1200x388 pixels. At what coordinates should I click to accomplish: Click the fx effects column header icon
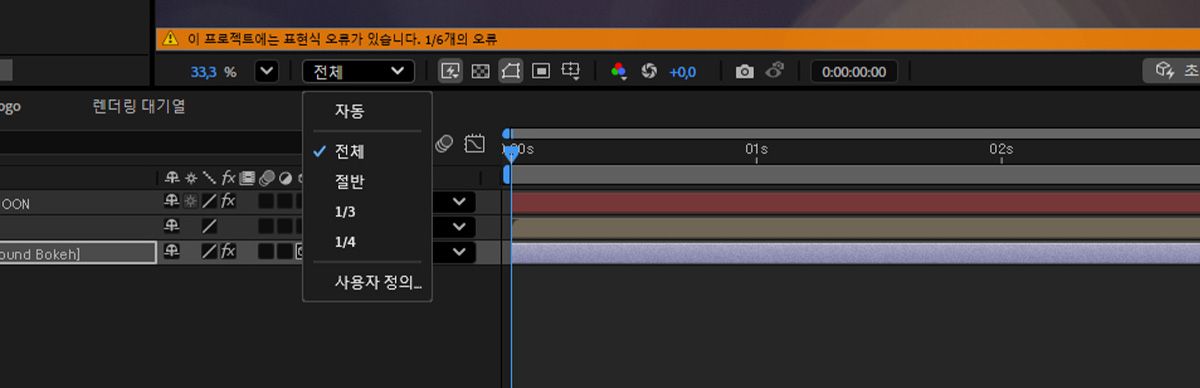[x=229, y=178]
